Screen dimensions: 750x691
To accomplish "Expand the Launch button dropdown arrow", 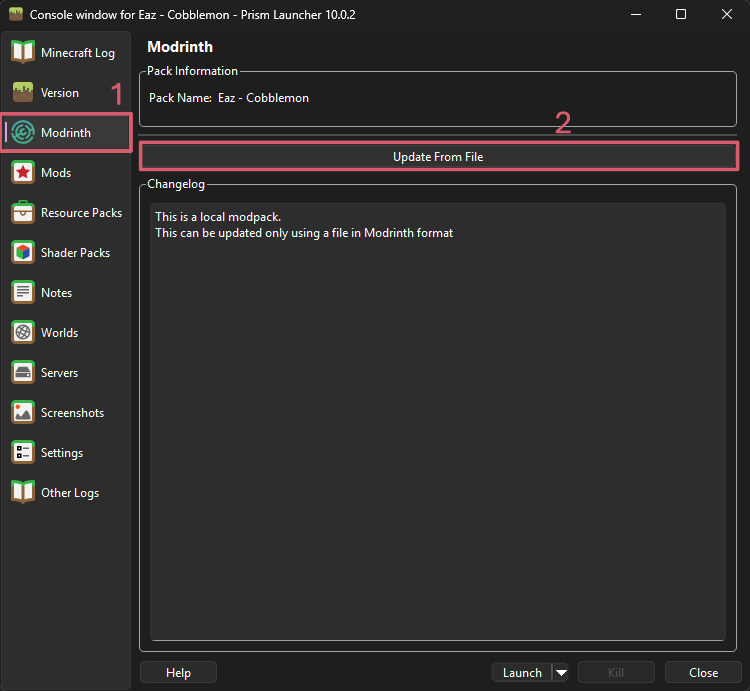I will coord(561,673).
